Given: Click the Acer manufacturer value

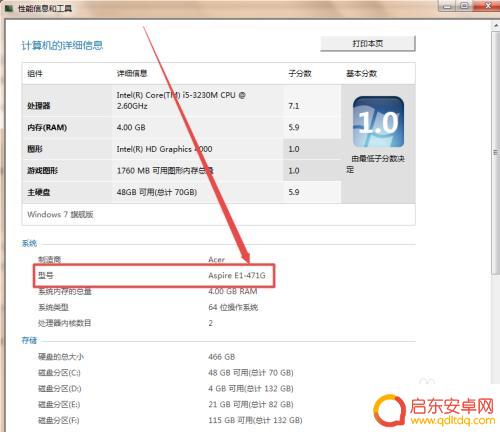Looking at the screenshot, I should point(217,259).
